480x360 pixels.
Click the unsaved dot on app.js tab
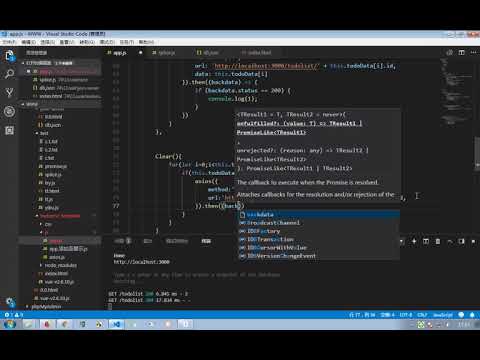coord(140,53)
